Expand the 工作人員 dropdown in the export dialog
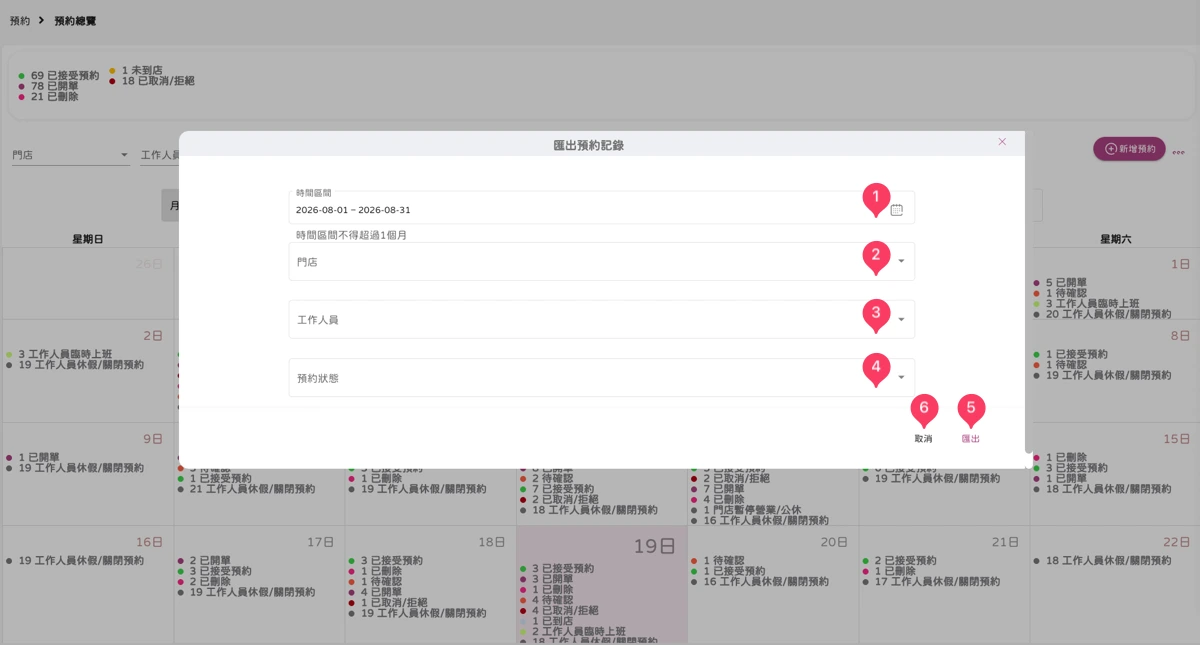The image size is (1200, 645). [601, 320]
